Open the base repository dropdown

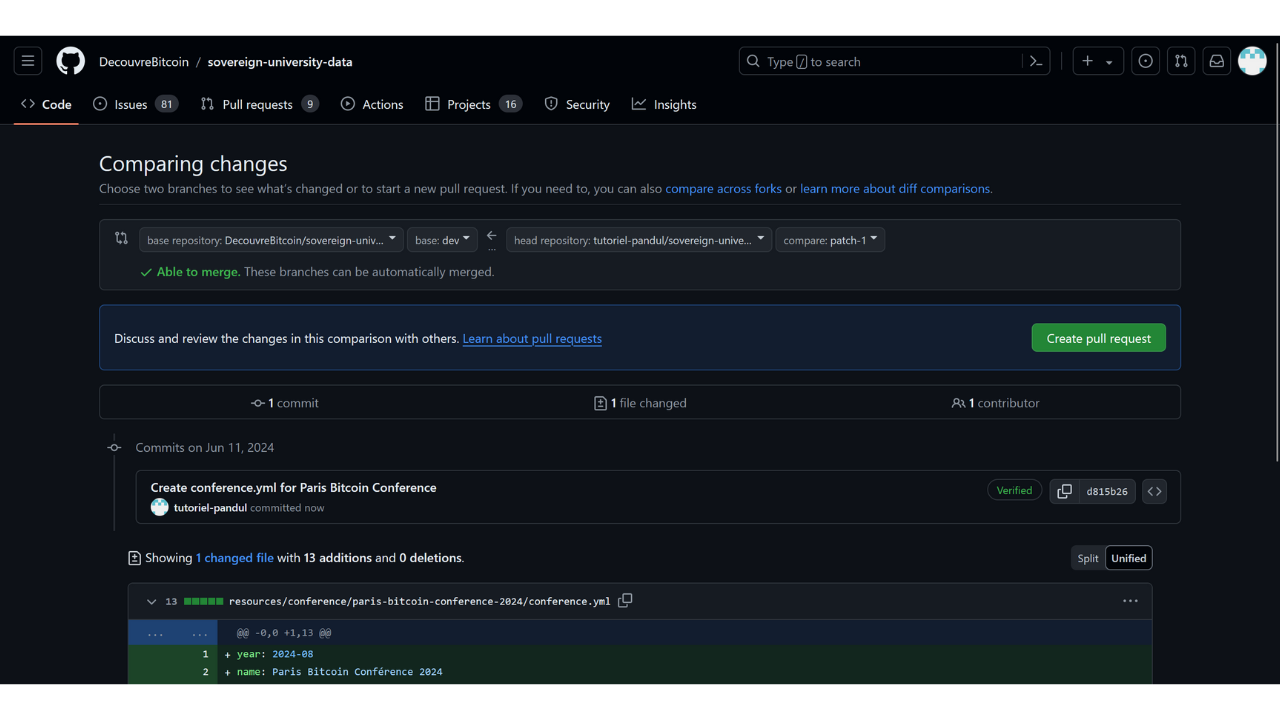271,240
